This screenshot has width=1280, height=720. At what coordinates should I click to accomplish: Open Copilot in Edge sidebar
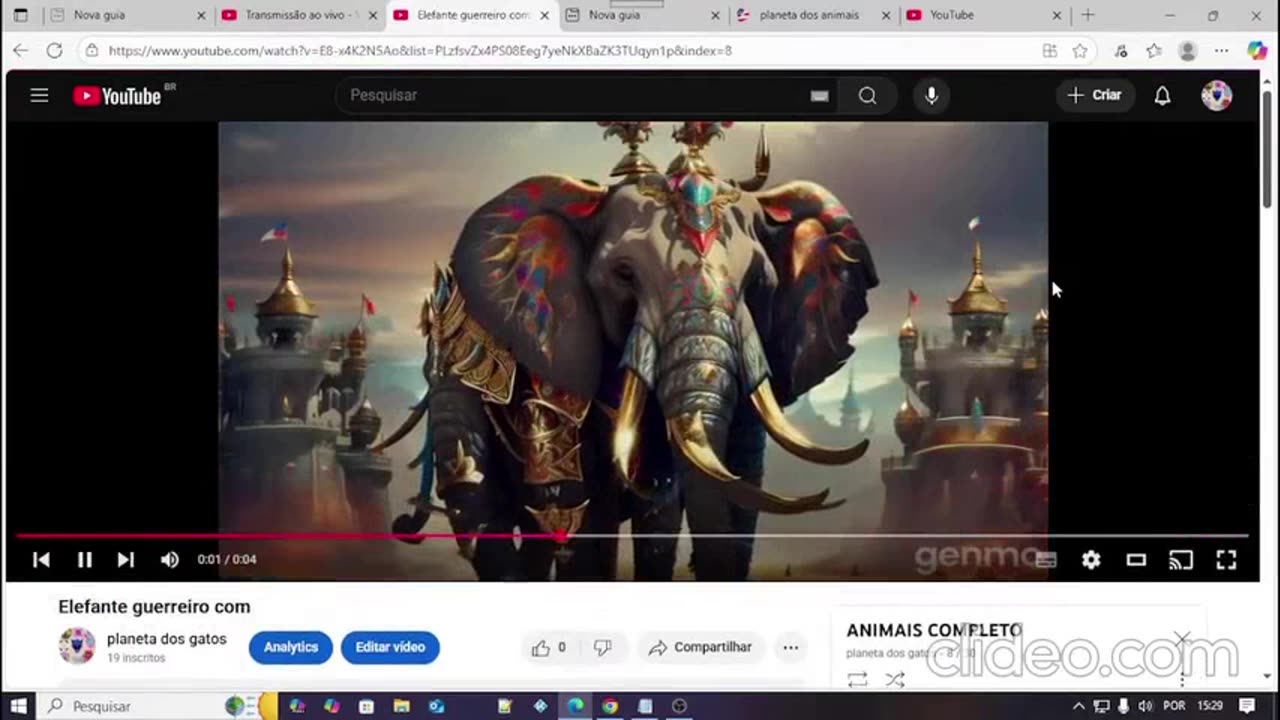point(1257,50)
